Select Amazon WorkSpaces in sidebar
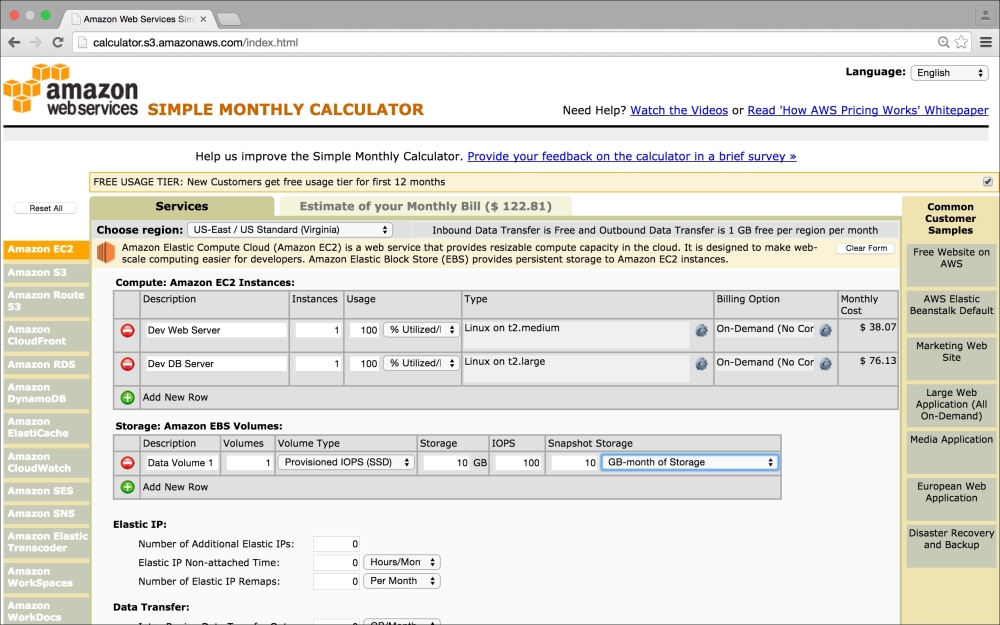Viewport: 1000px width, 625px height. pyautogui.click(x=46, y=577)
